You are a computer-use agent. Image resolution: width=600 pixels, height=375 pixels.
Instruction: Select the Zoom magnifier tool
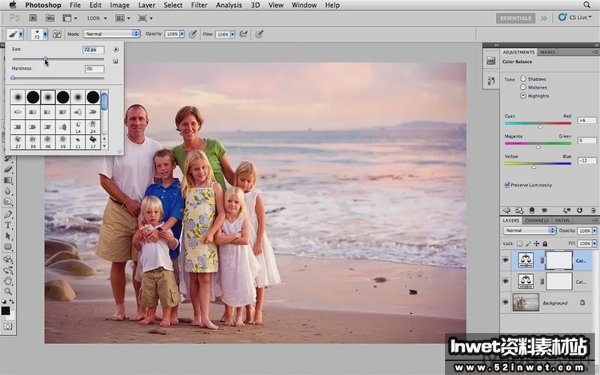[x=8, y=292]
